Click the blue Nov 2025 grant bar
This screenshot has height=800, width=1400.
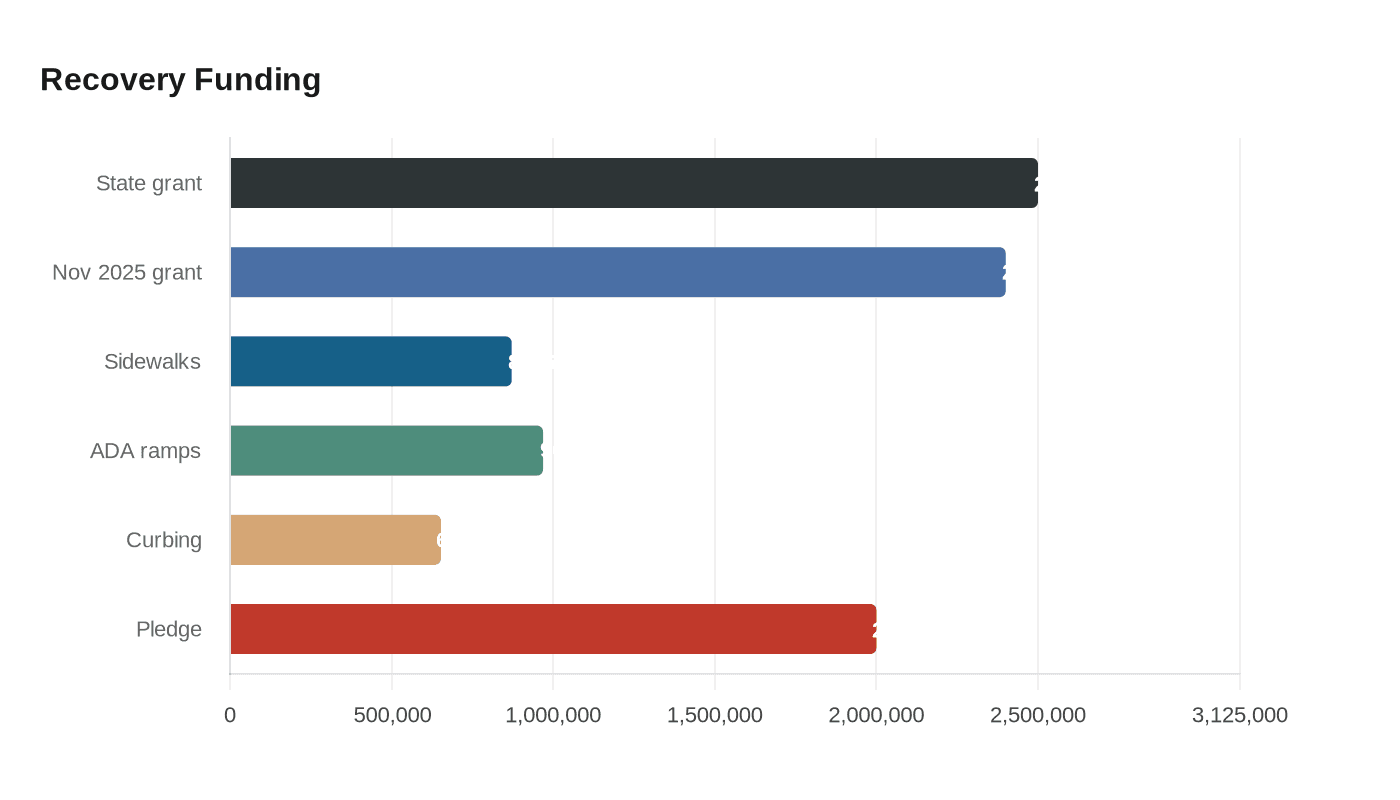pos(617,272)
